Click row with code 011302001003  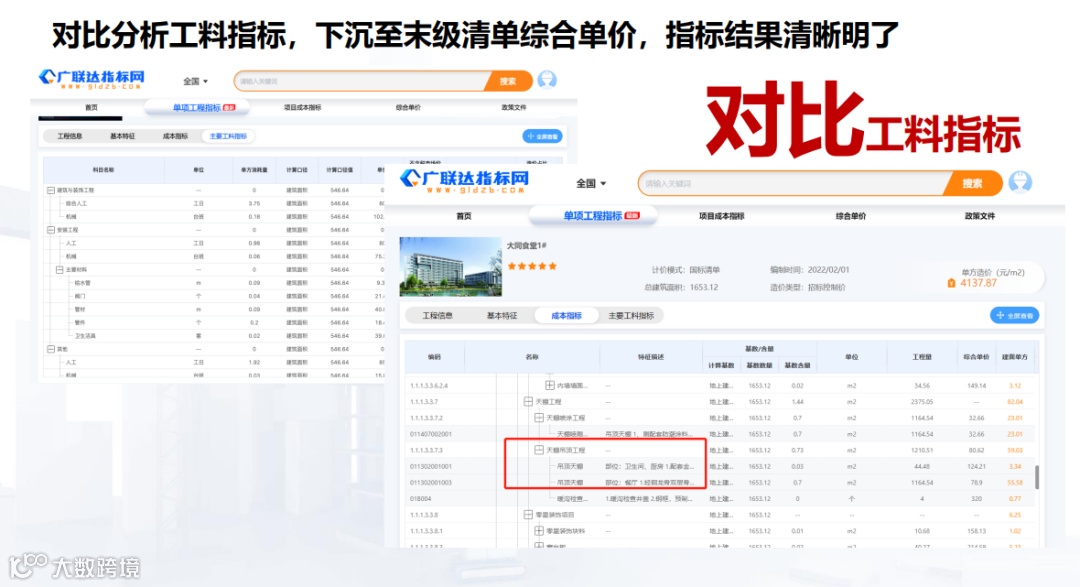[721, 483]
